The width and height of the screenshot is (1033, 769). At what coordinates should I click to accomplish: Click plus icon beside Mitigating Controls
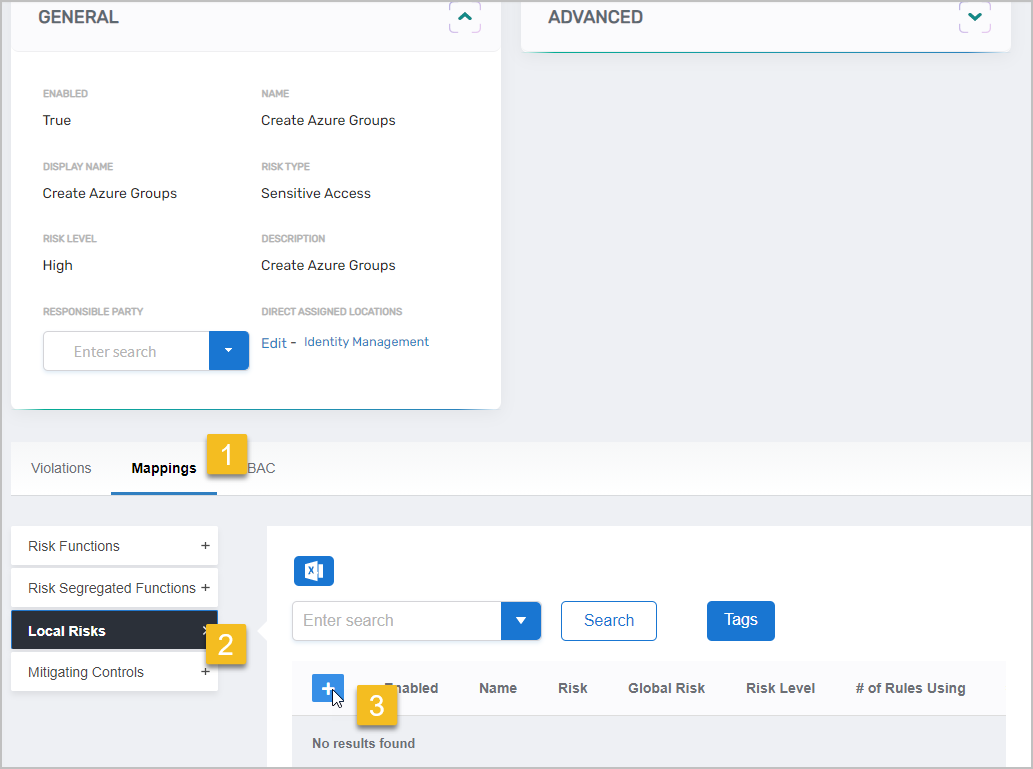205,672
